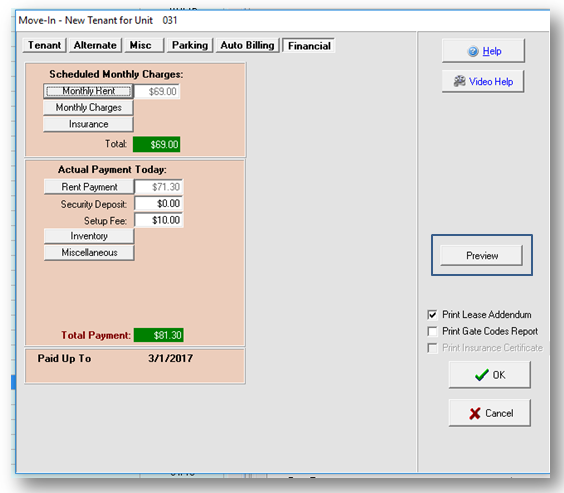Viewport: 564px width, 493px height.
Task: Click the green scheduled Total $69.00 value
Action: (x=156, y=145)
